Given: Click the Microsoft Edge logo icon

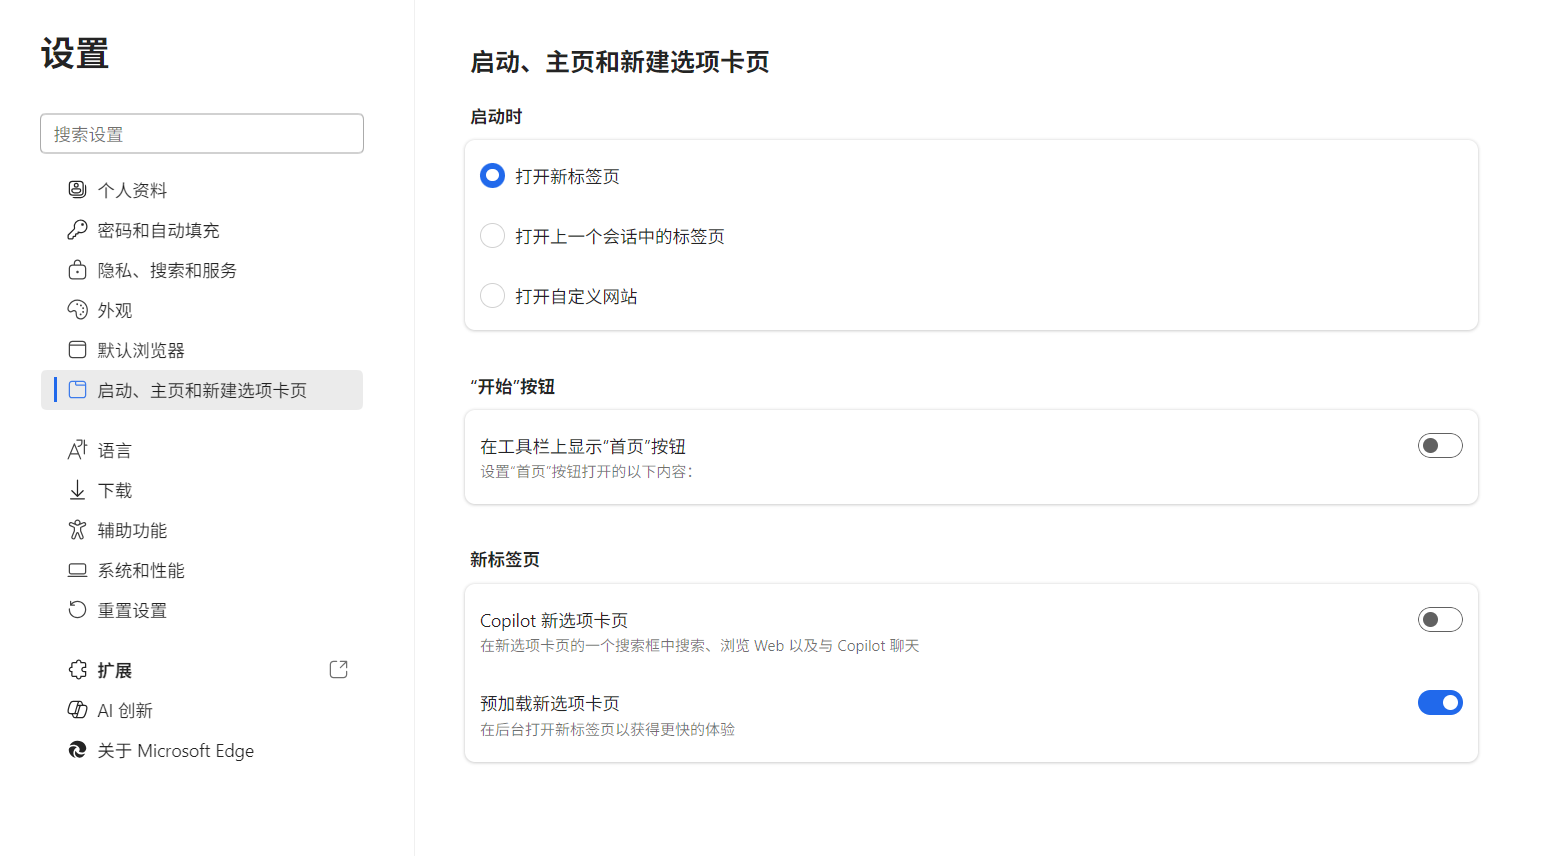Looking at the screenshot, I should click(x=77, y=750).
